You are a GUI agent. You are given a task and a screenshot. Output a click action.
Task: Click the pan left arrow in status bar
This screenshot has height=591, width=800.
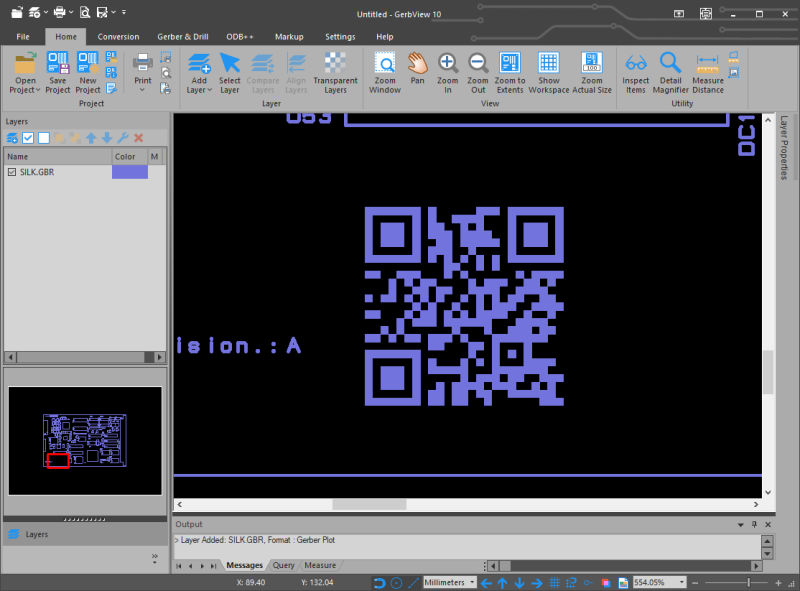486,582
